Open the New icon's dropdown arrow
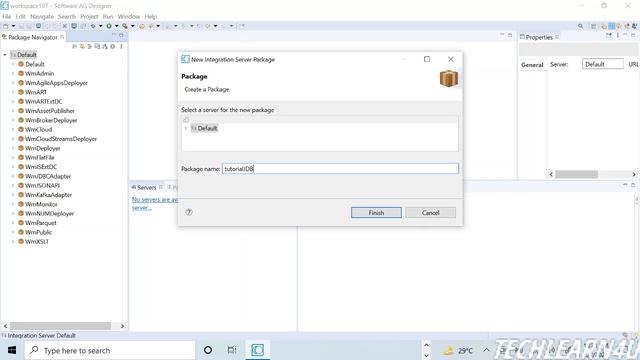This screenshot has width=640, height=360. [13, 26]
